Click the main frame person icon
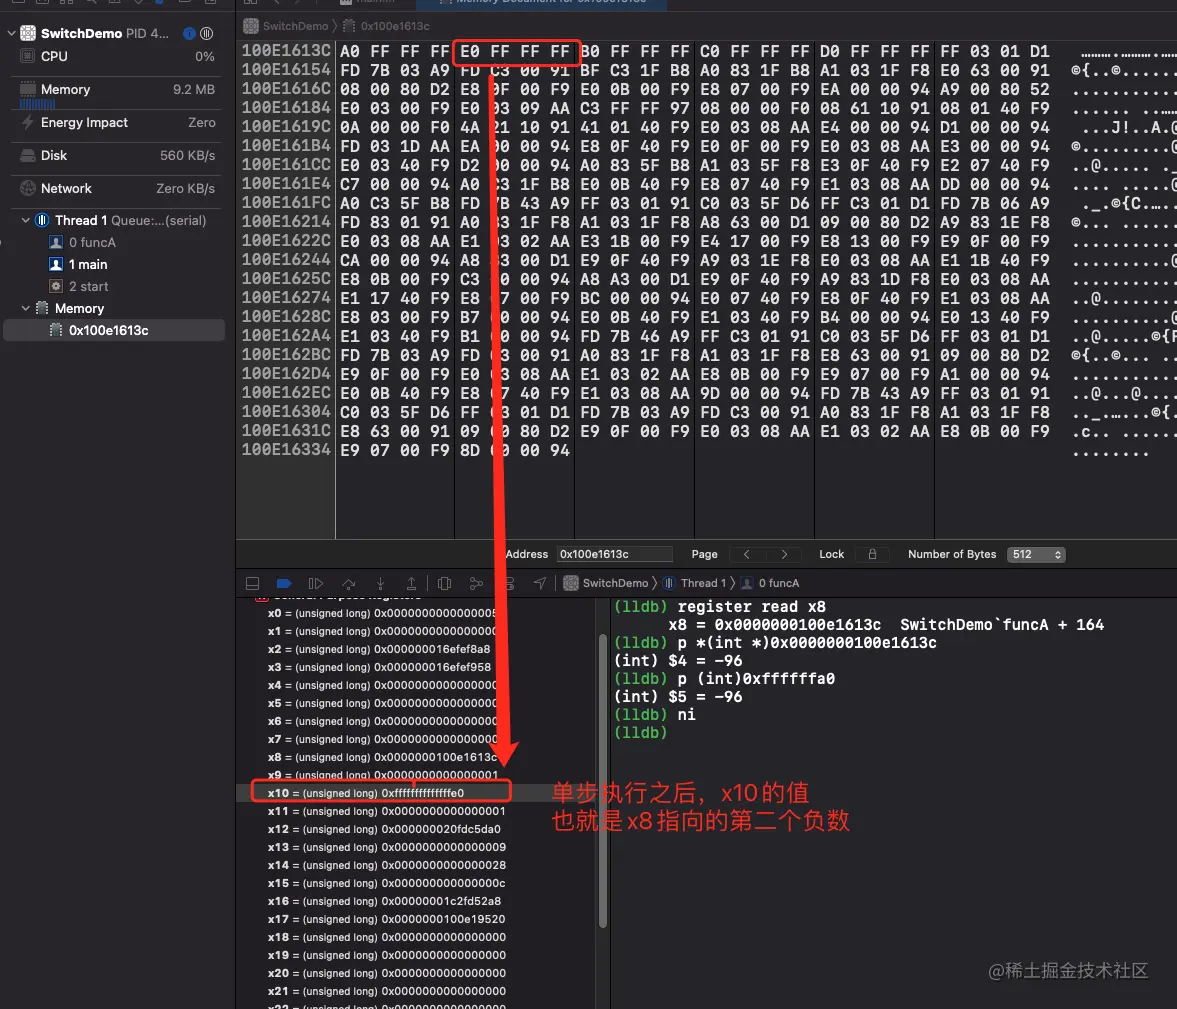Viewport: 1177px width, 1009px height. point(56,264)
